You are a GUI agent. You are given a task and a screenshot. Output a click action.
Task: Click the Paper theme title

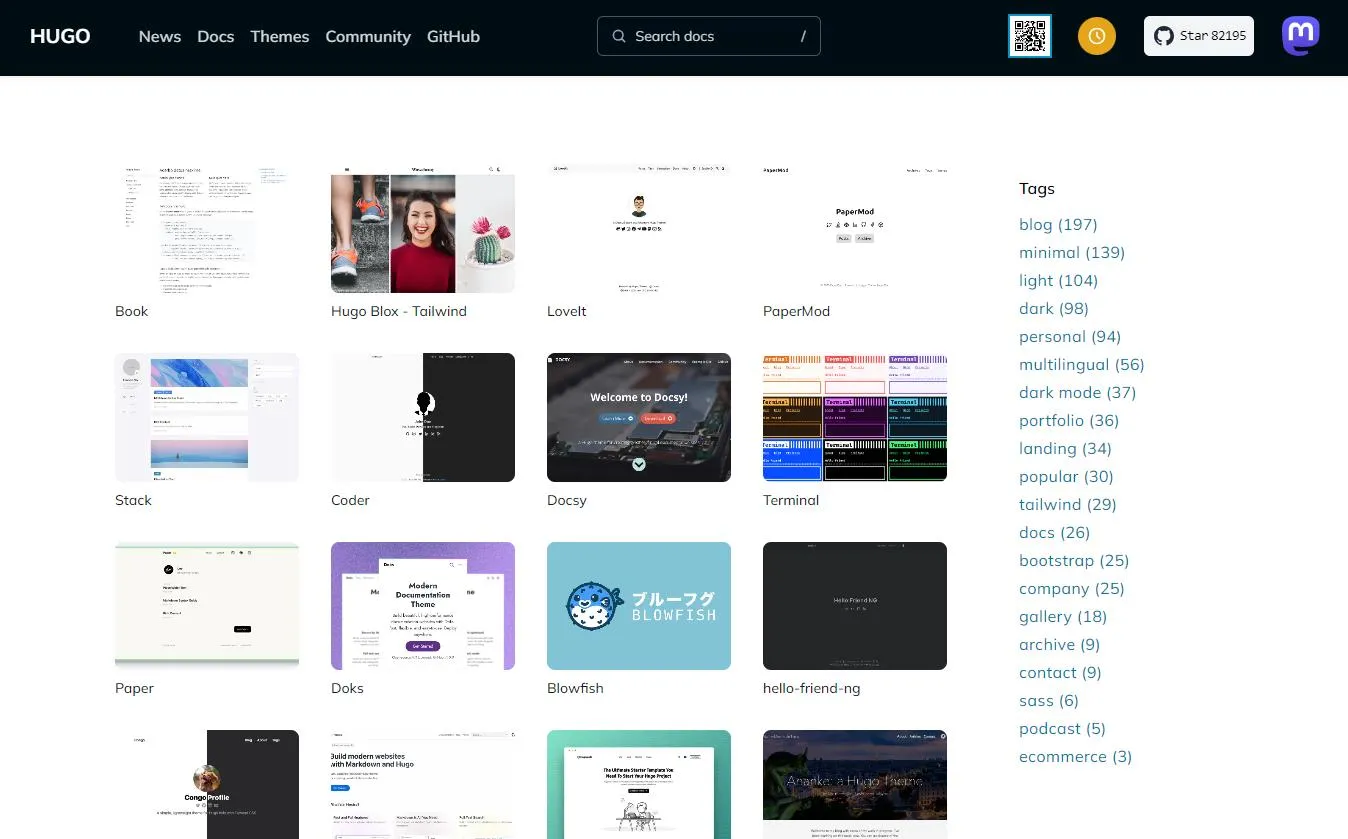pyautogui.click(x=134, y=688)
